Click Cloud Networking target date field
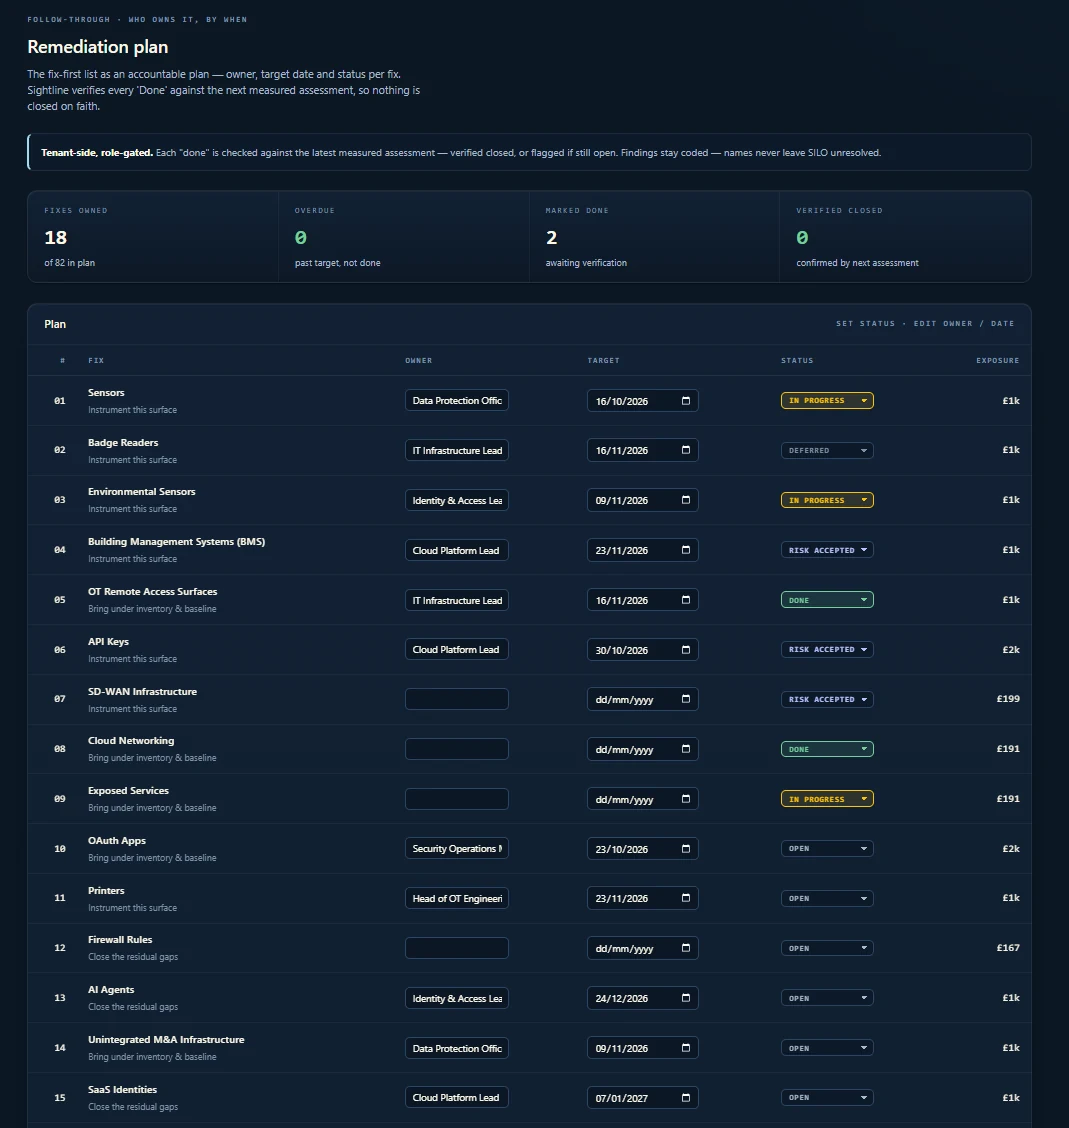The image size is (1069, 1128). (x=642, y=750)
